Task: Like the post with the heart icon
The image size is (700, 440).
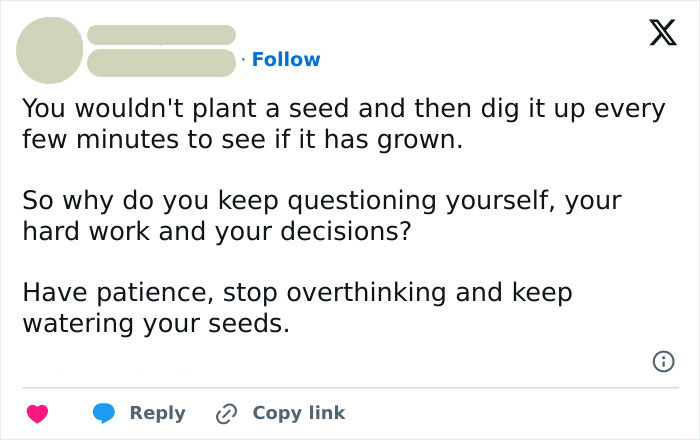Action: coord(38,413)
